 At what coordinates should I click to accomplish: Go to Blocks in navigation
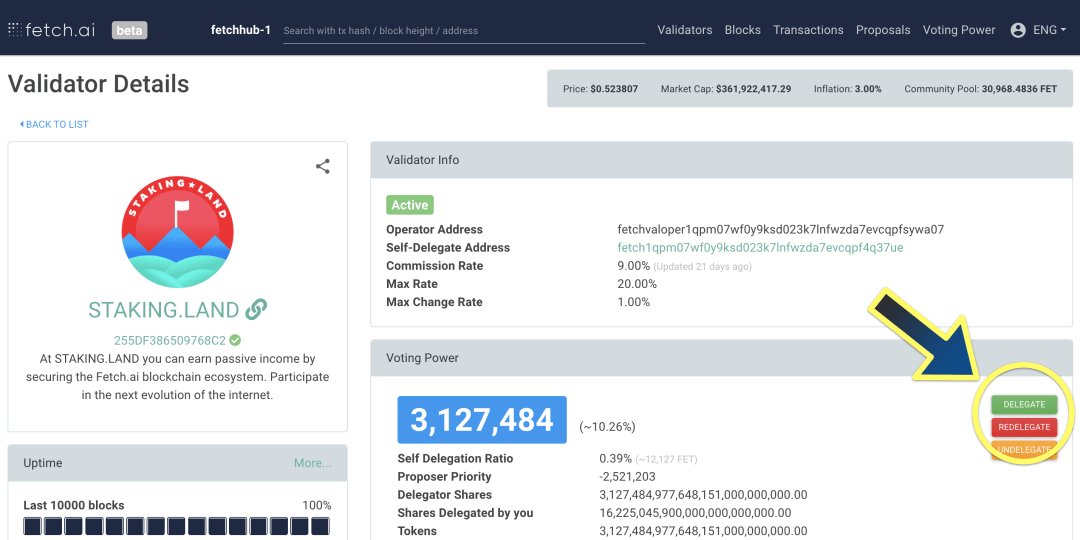742,30
